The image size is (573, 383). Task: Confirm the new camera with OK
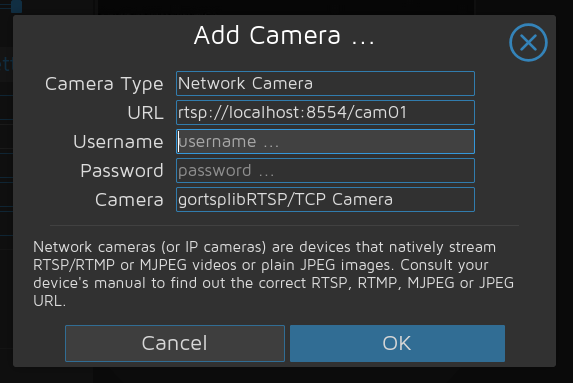click(x=398, y=344)
